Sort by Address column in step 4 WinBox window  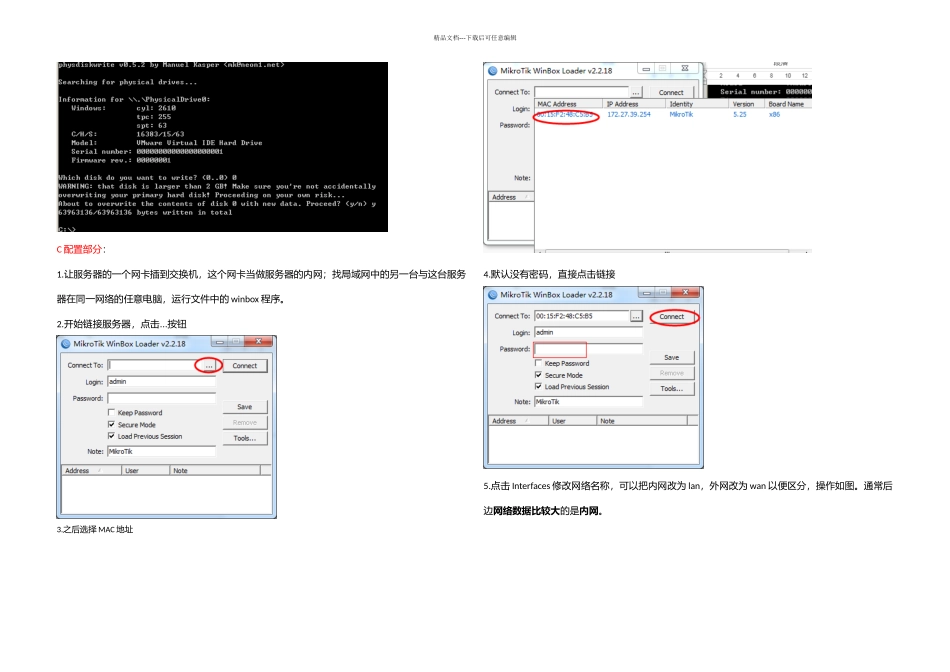coord(519,421)
